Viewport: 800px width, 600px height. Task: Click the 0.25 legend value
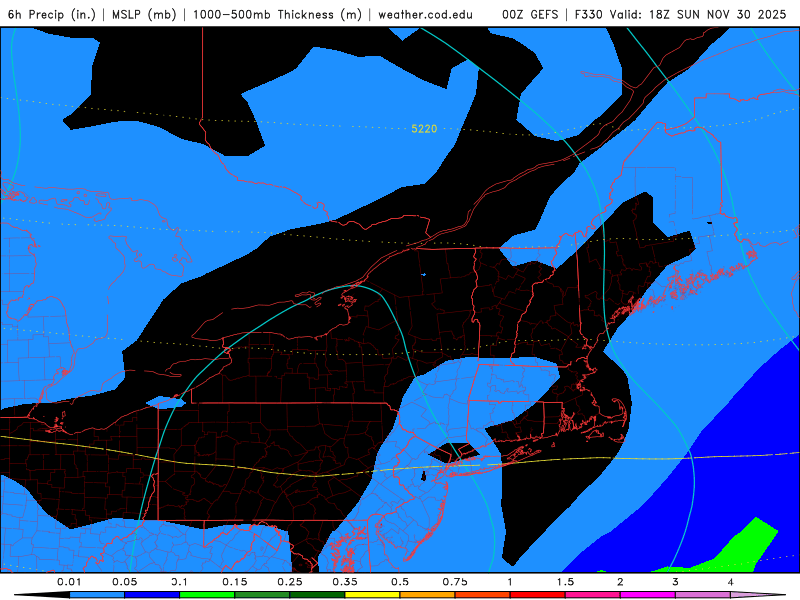[290, 582]
